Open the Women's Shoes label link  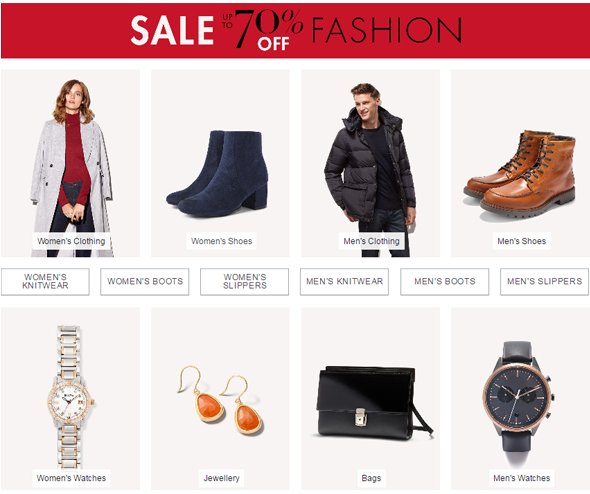[221, 241]
